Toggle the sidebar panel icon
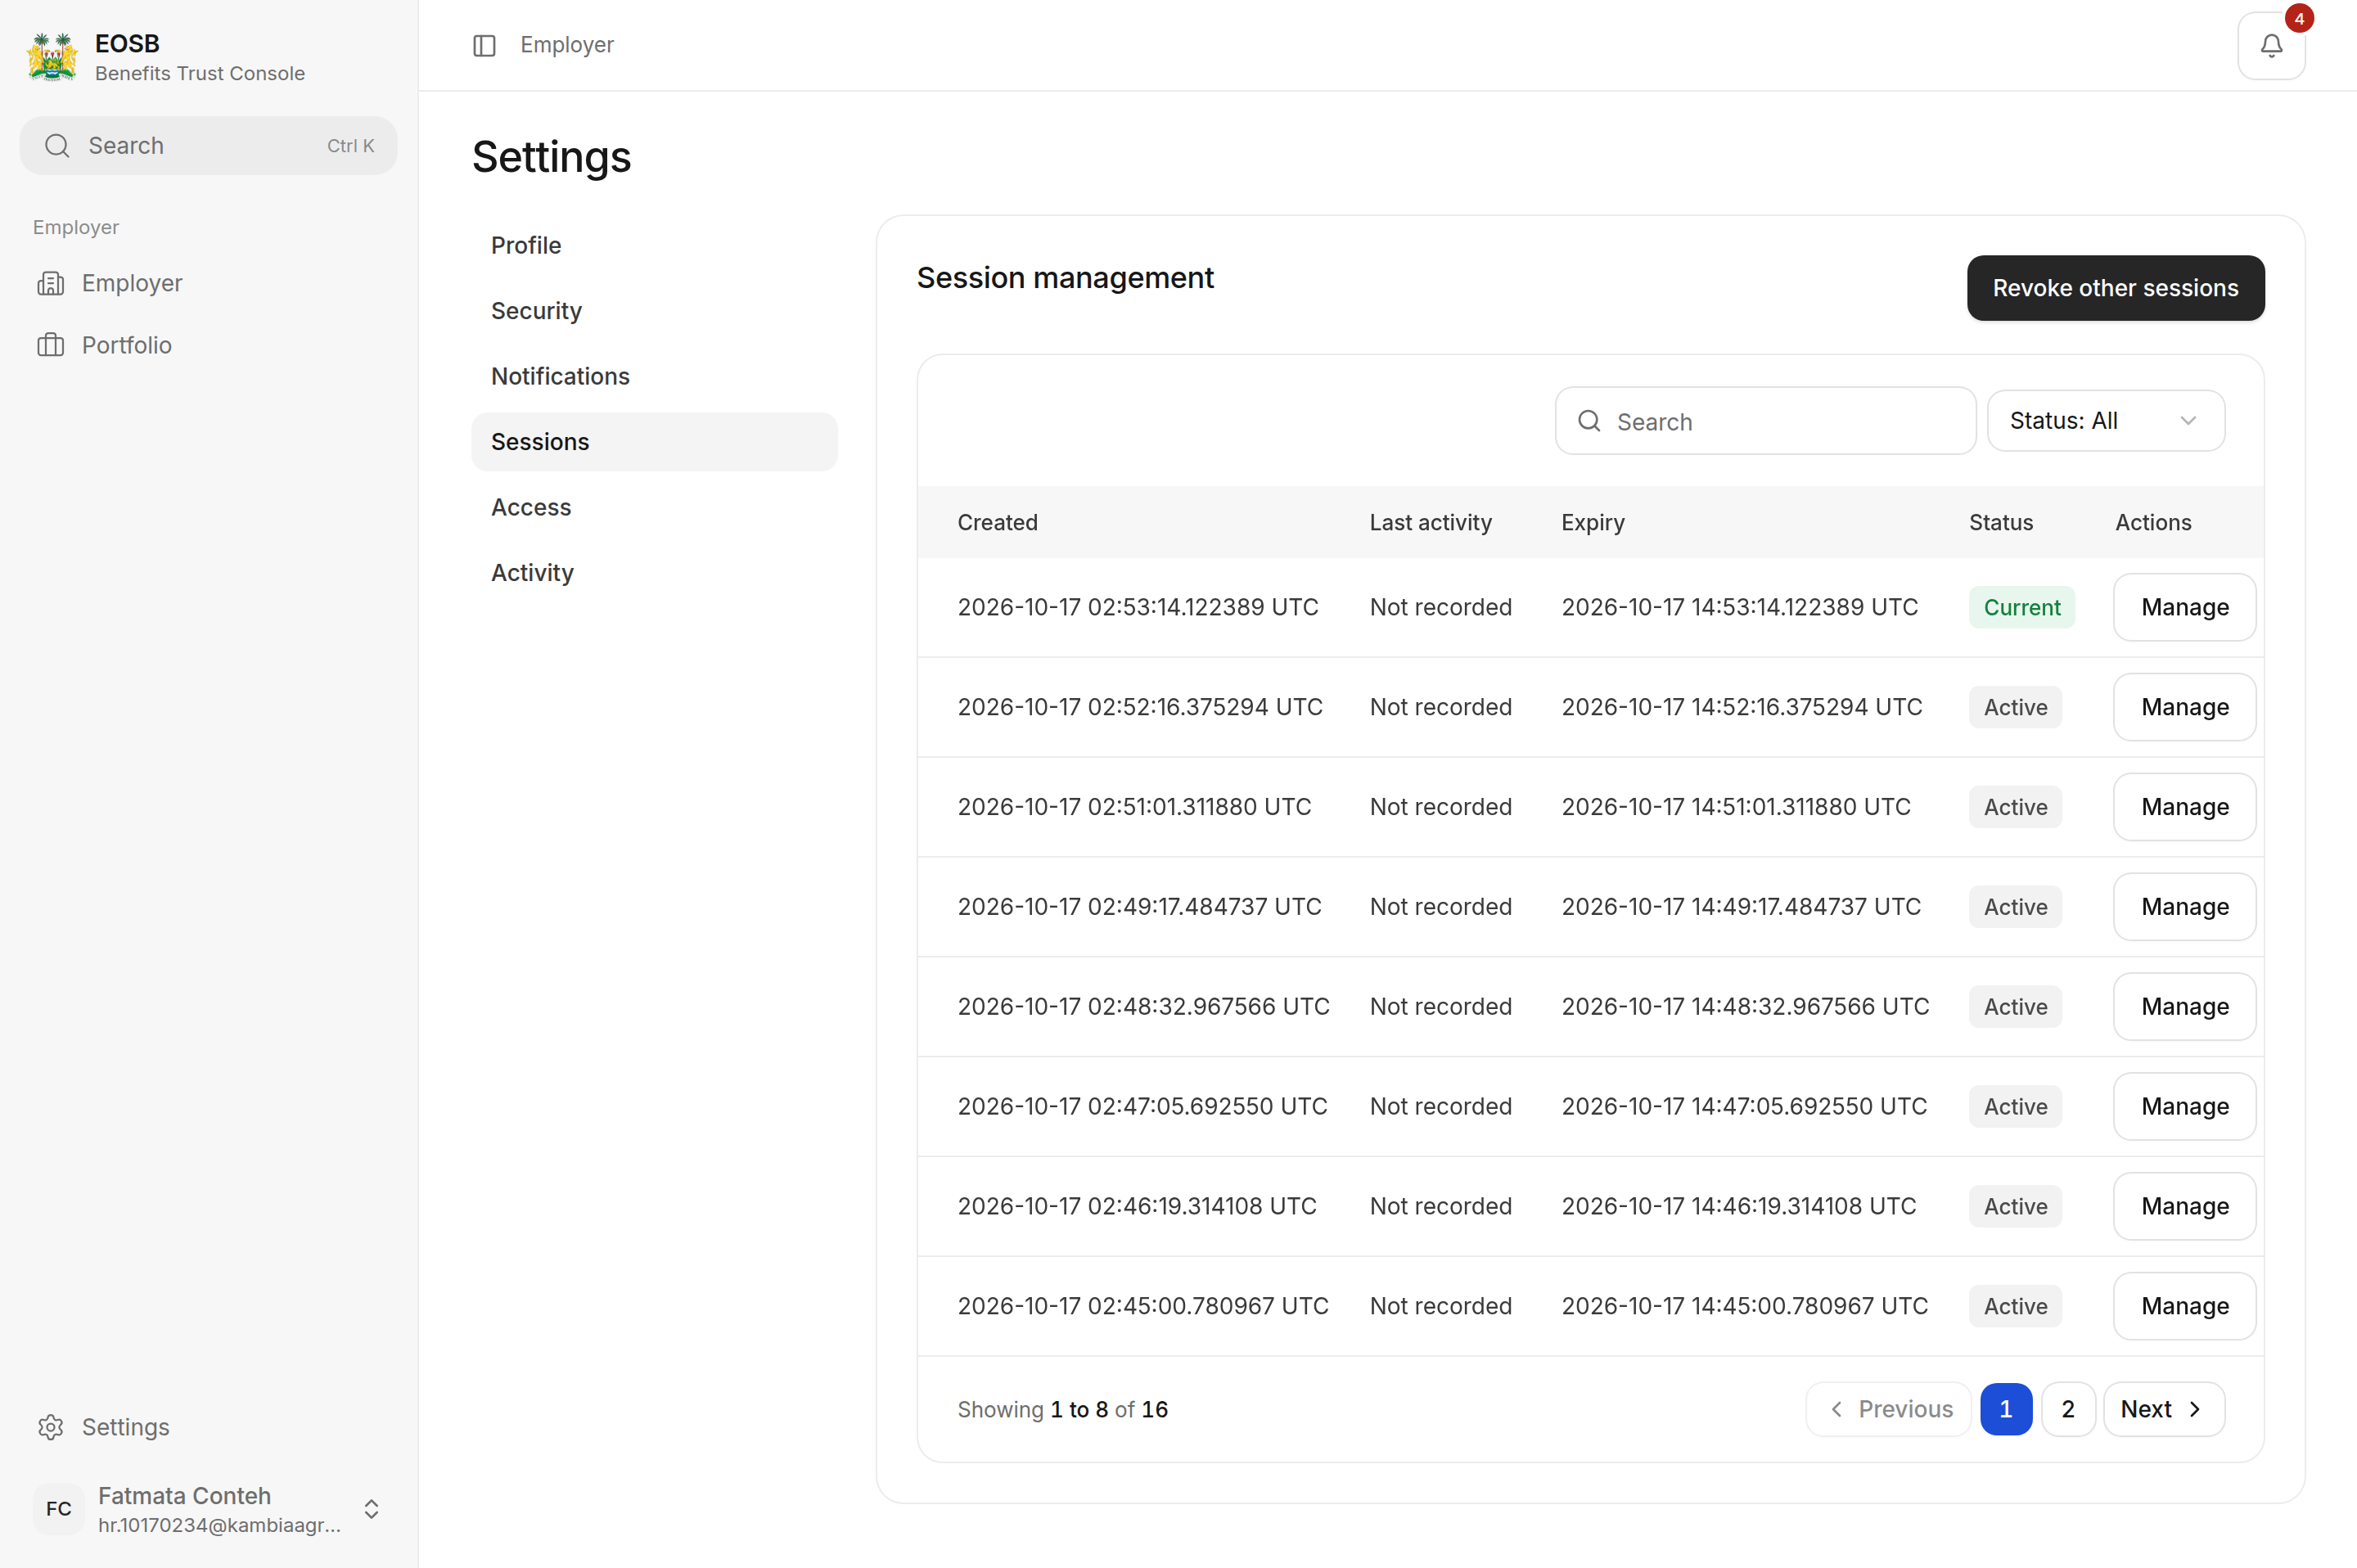 (484, 46)
